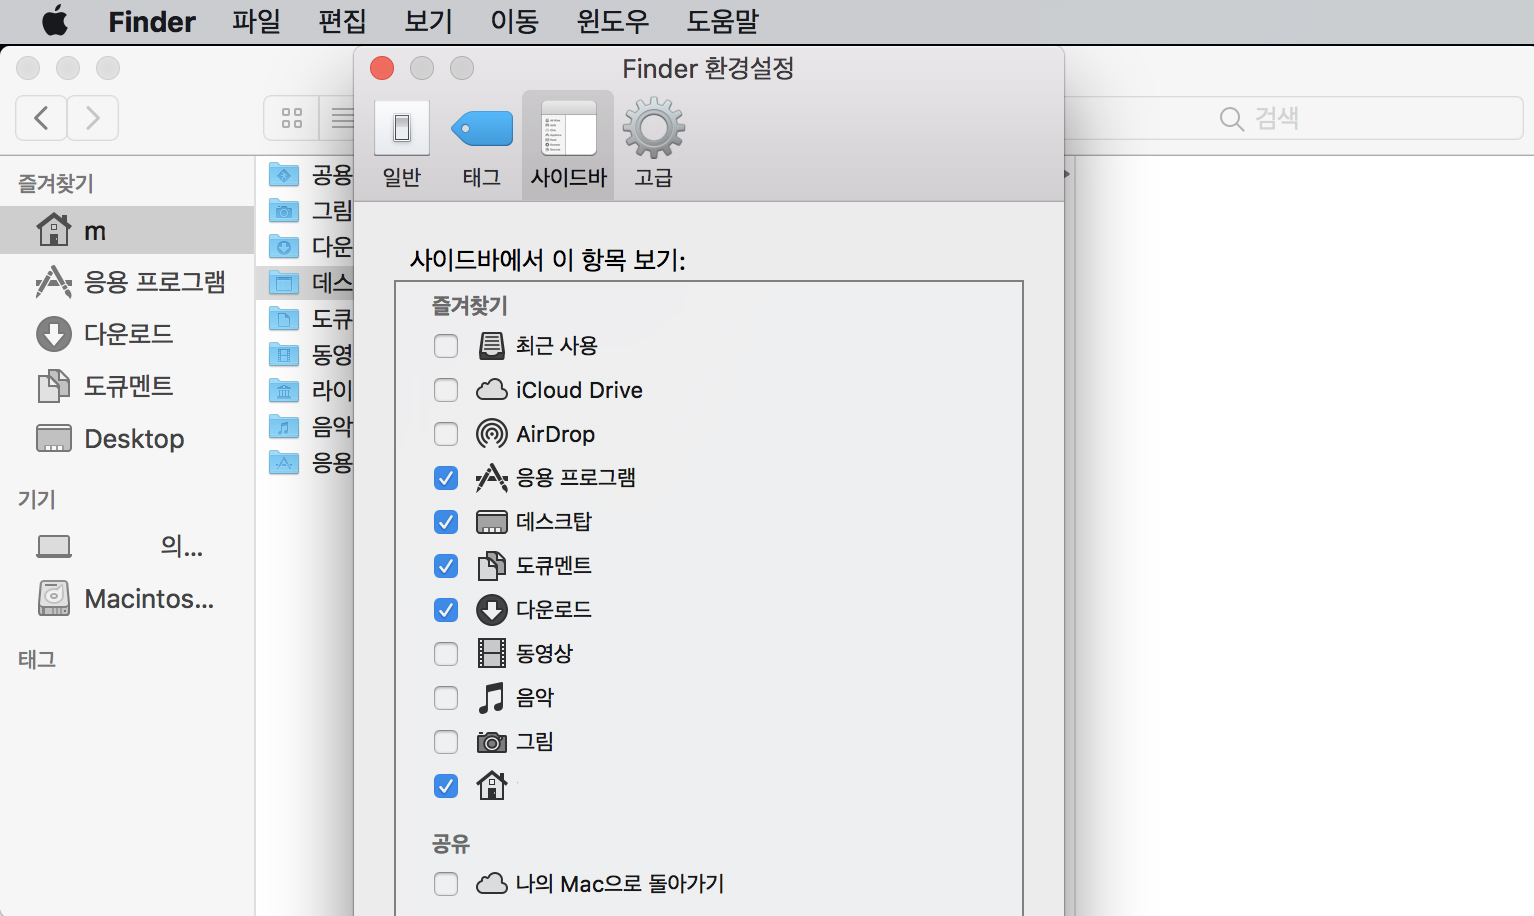Image resolution: width=1534 pixels, height=916 pixels.
Task: Select Macintosh HD in the sidebar devices
Action: [x=148, y=599]
